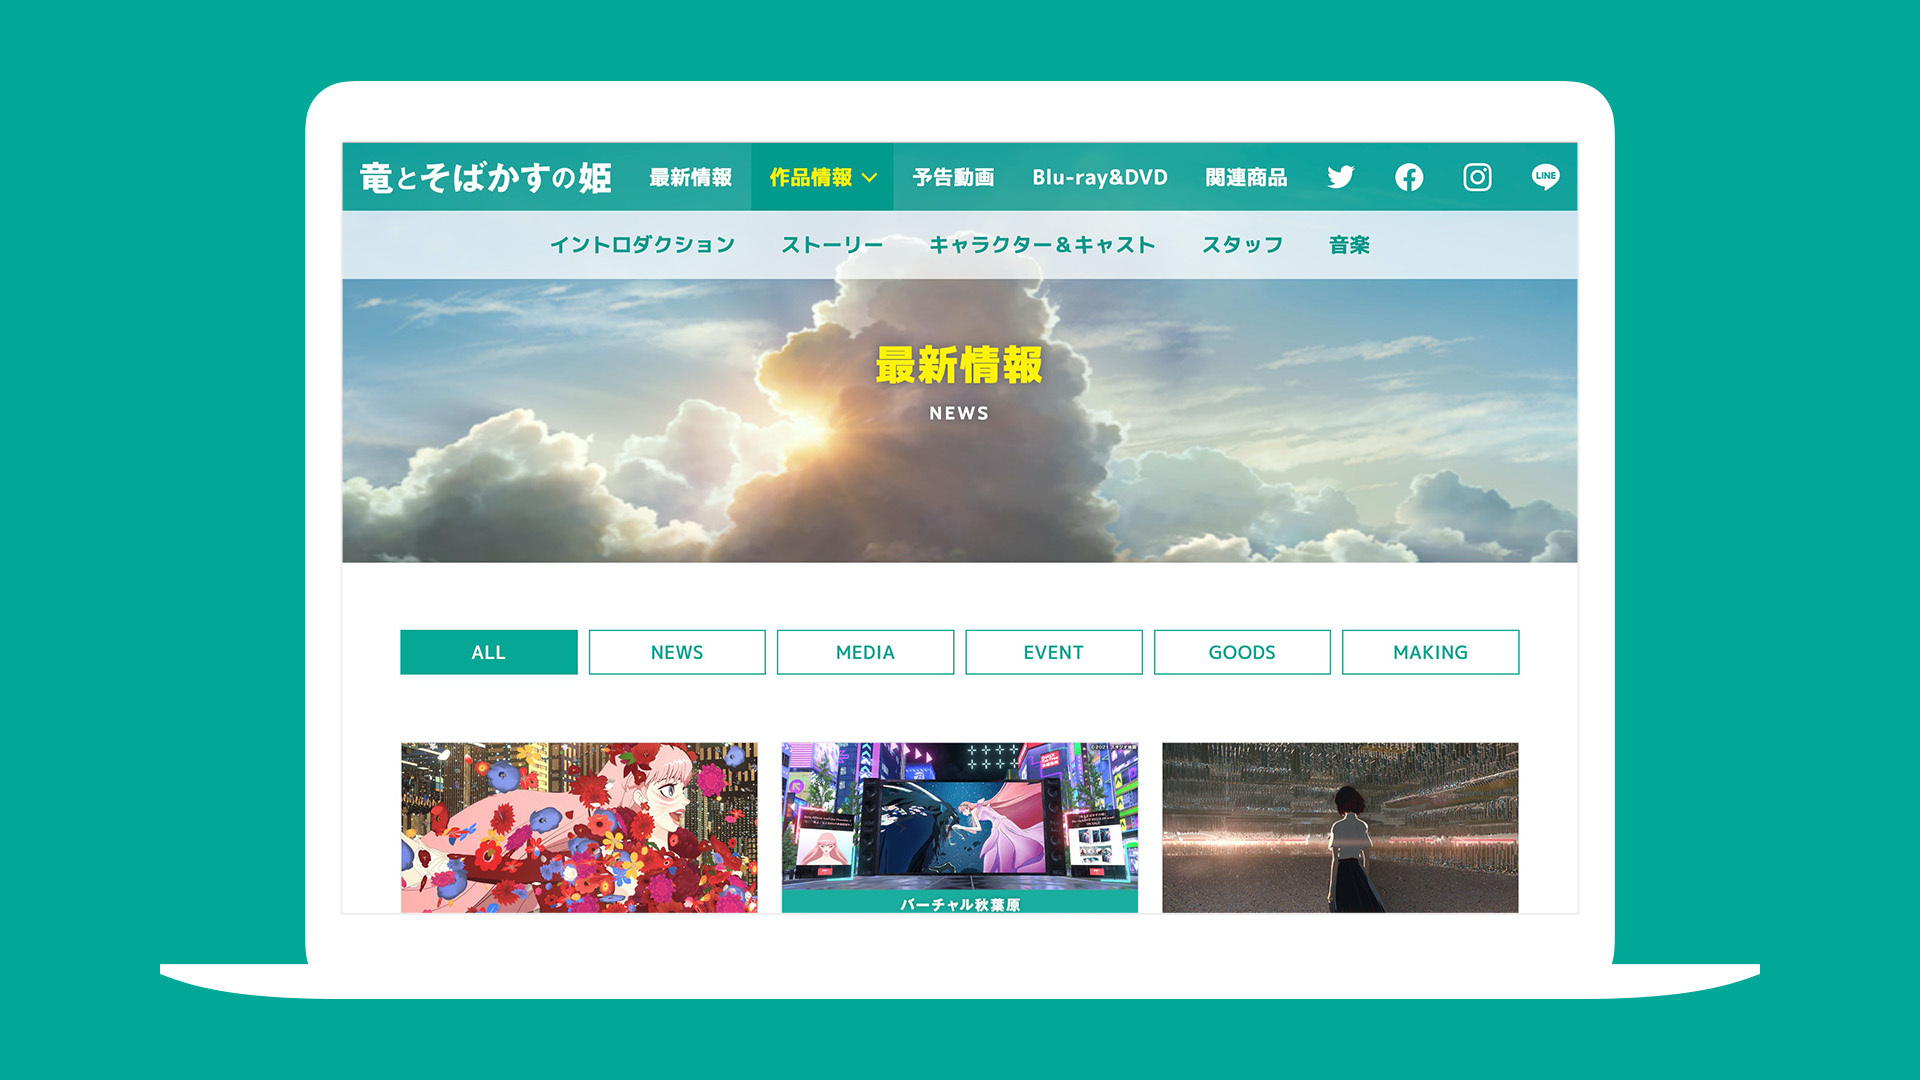Open the Facebook icon link
This screenshot has height=1080, width=1920.
pos(1409,177)
